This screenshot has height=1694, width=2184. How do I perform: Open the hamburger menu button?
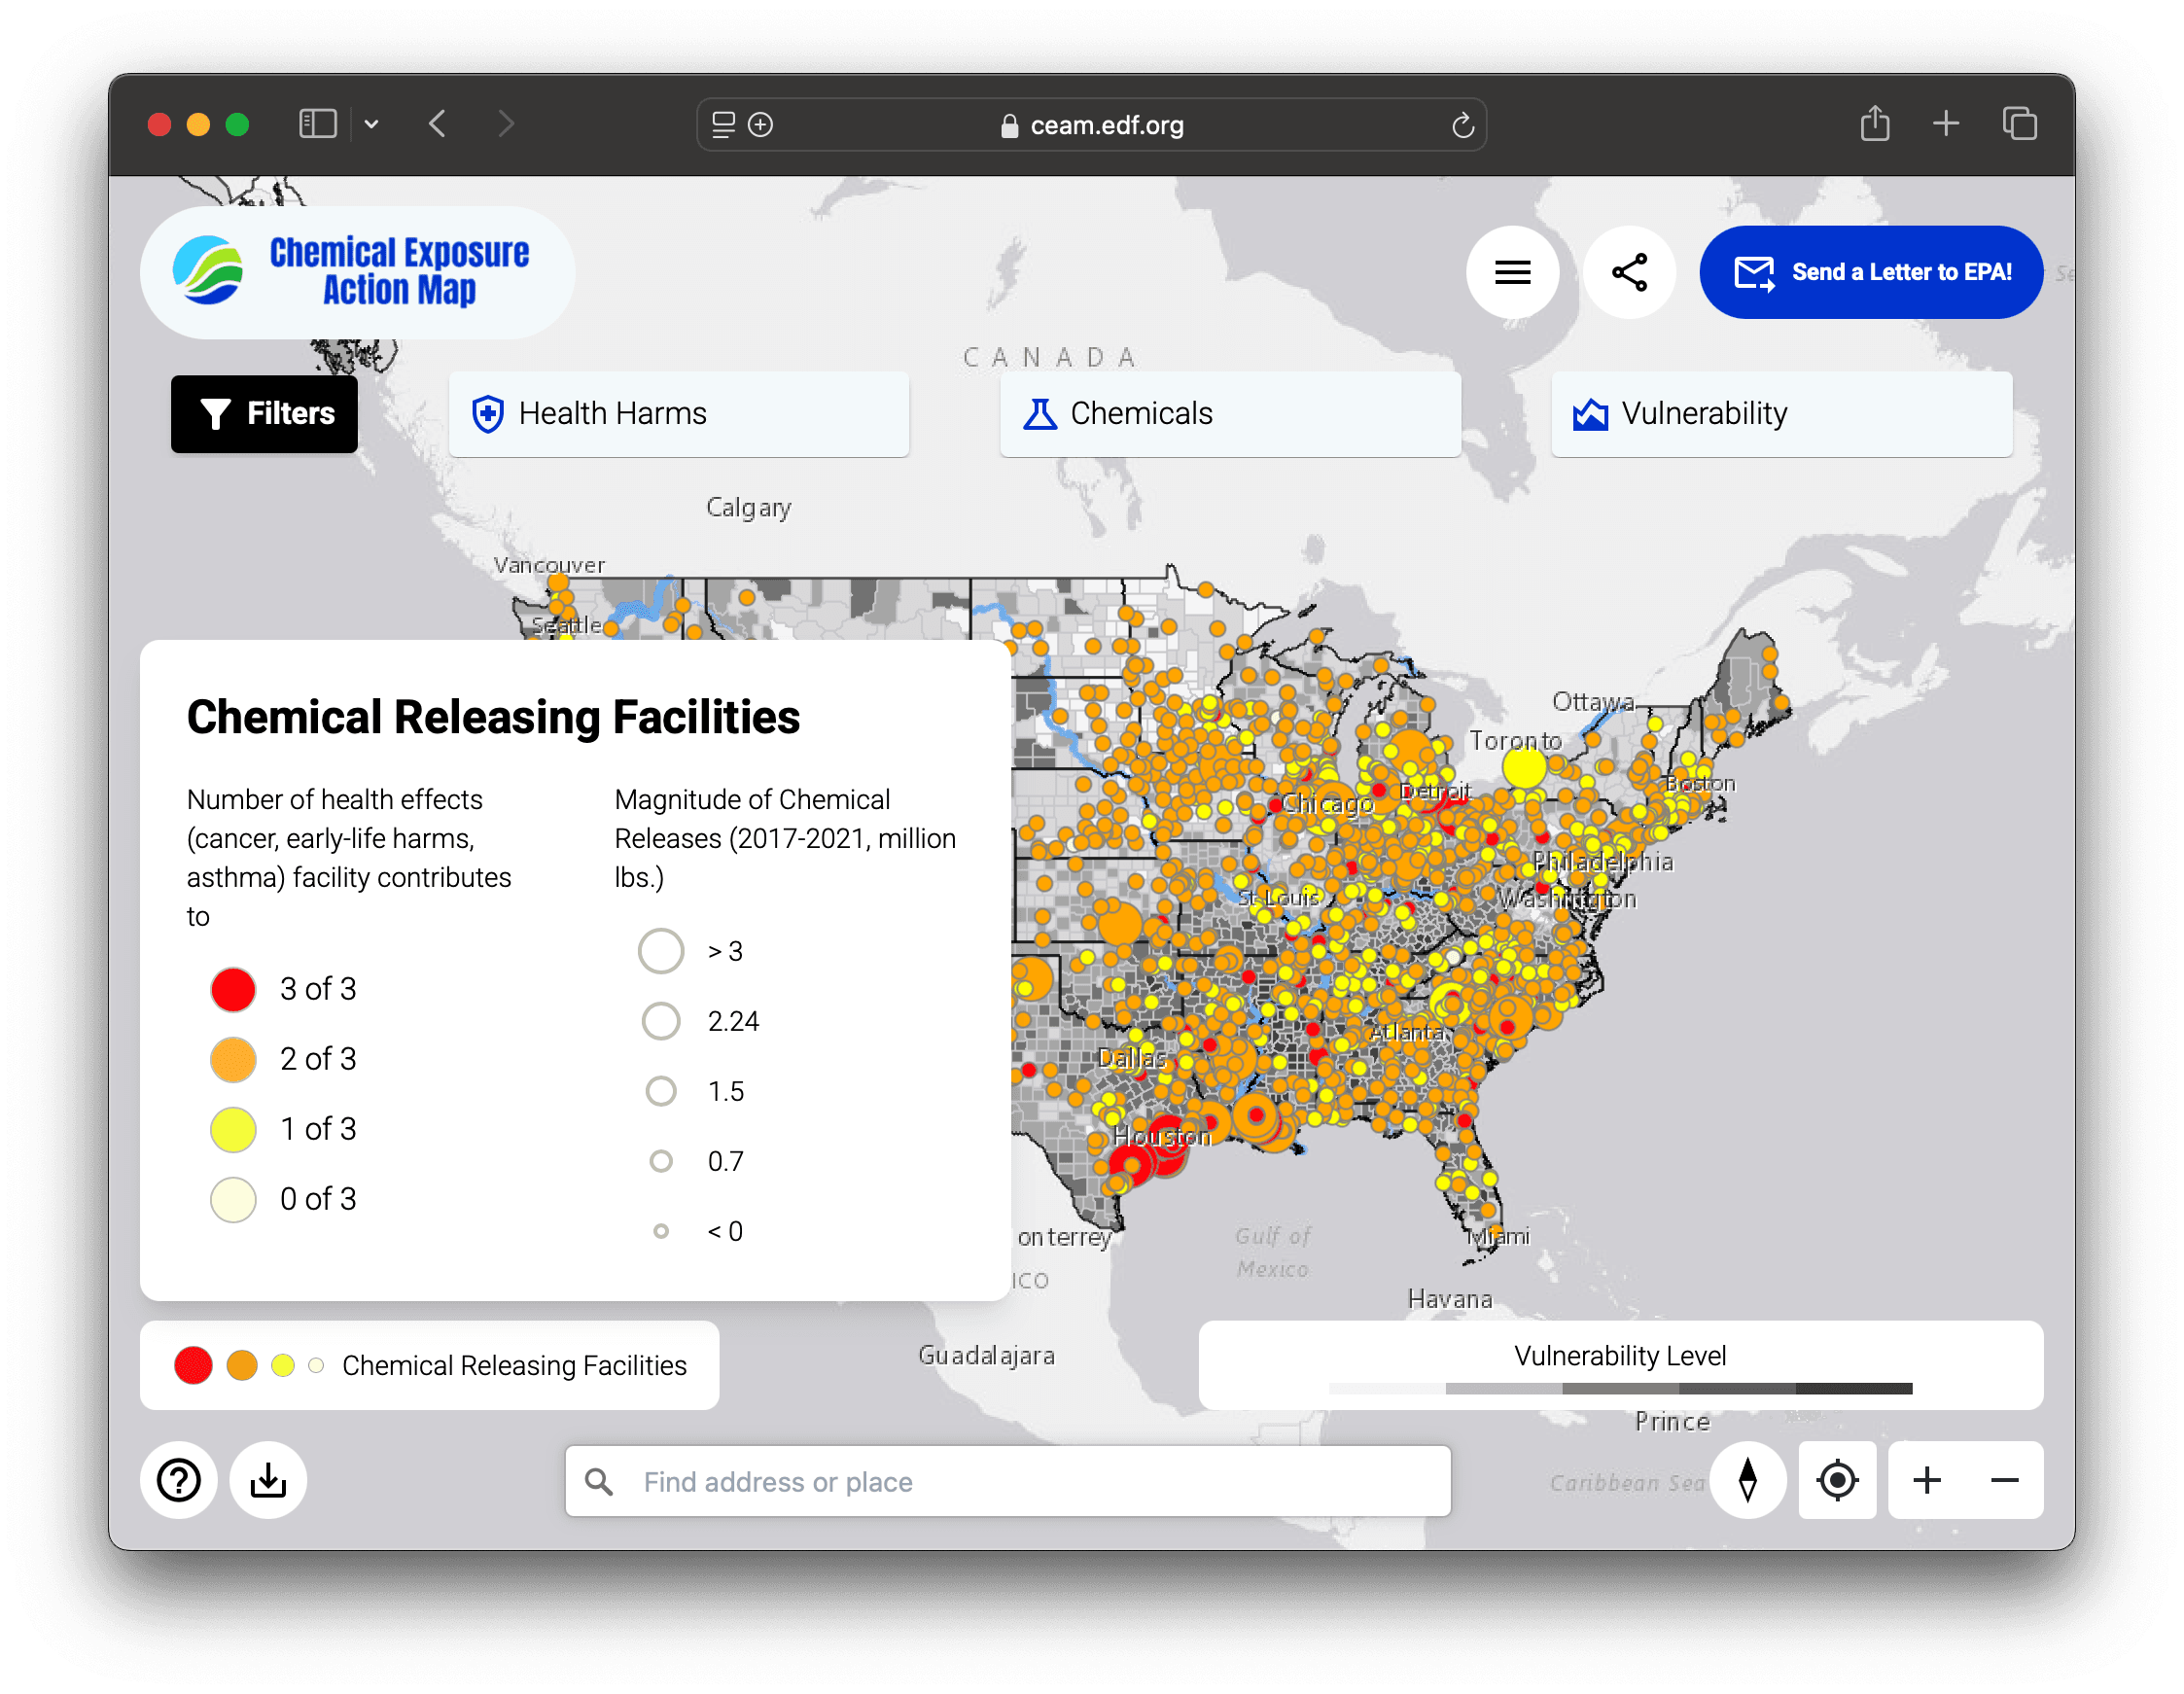coord(1512,272)
